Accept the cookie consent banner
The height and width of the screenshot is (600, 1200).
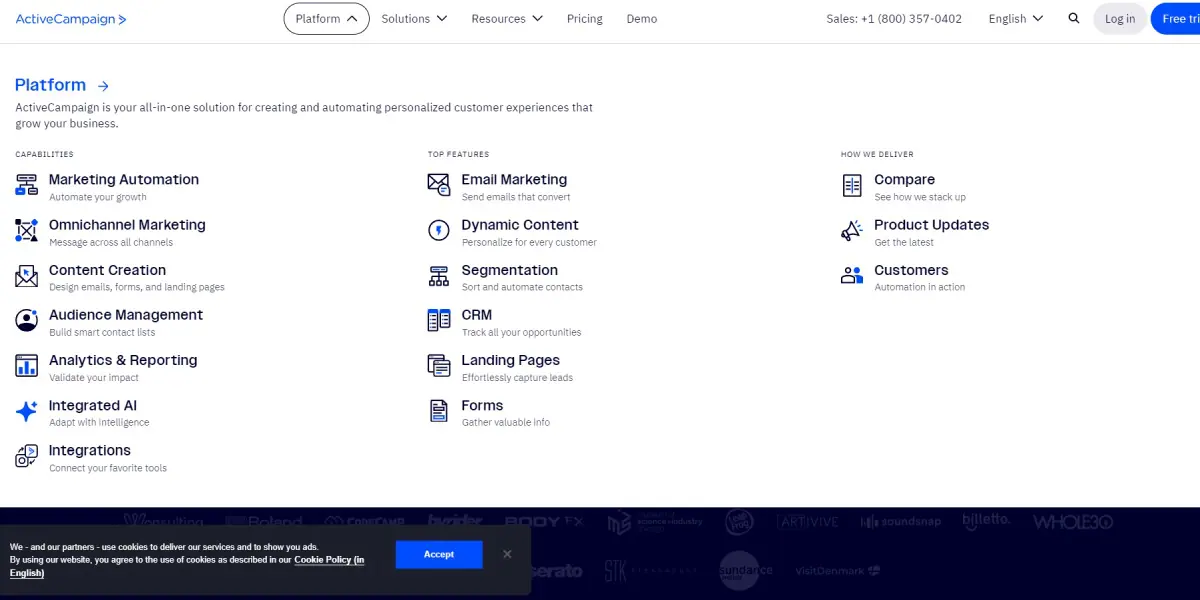point(439,554)
